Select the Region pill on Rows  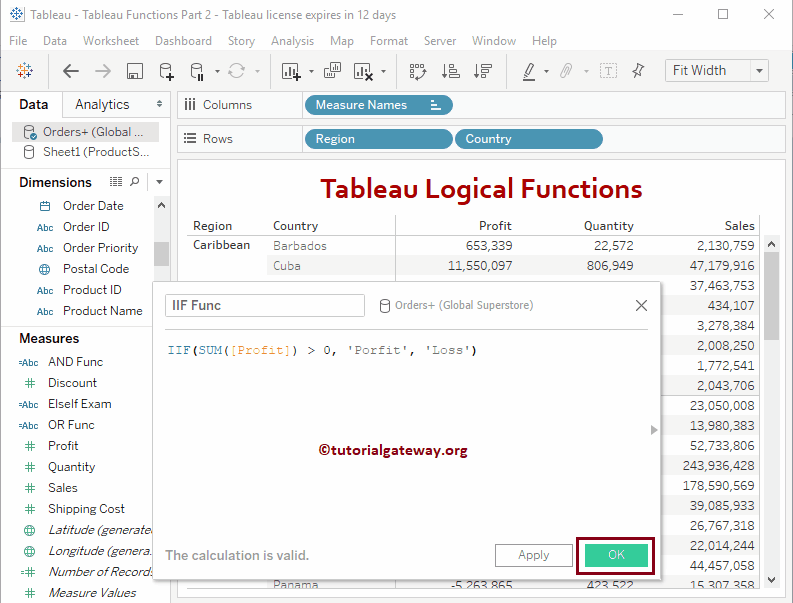(378, 139)
